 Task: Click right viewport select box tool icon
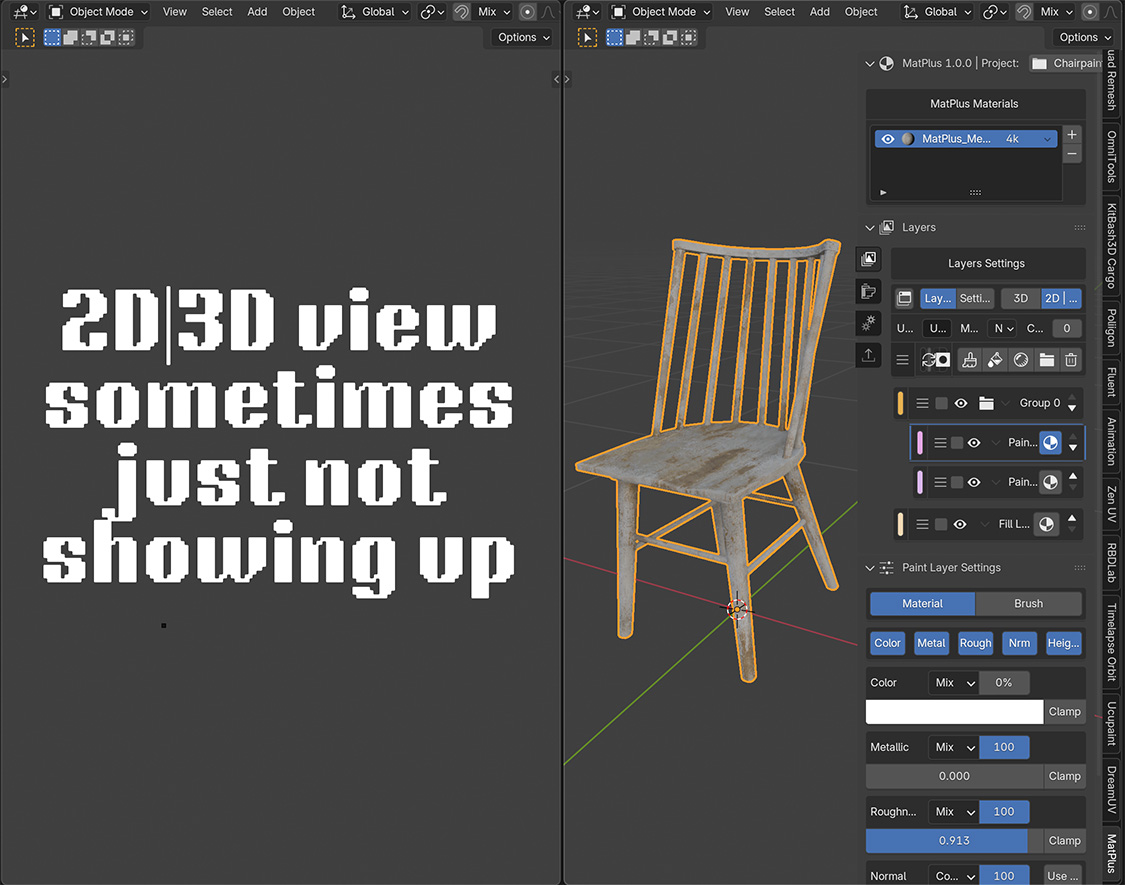[x=588, y=37]
